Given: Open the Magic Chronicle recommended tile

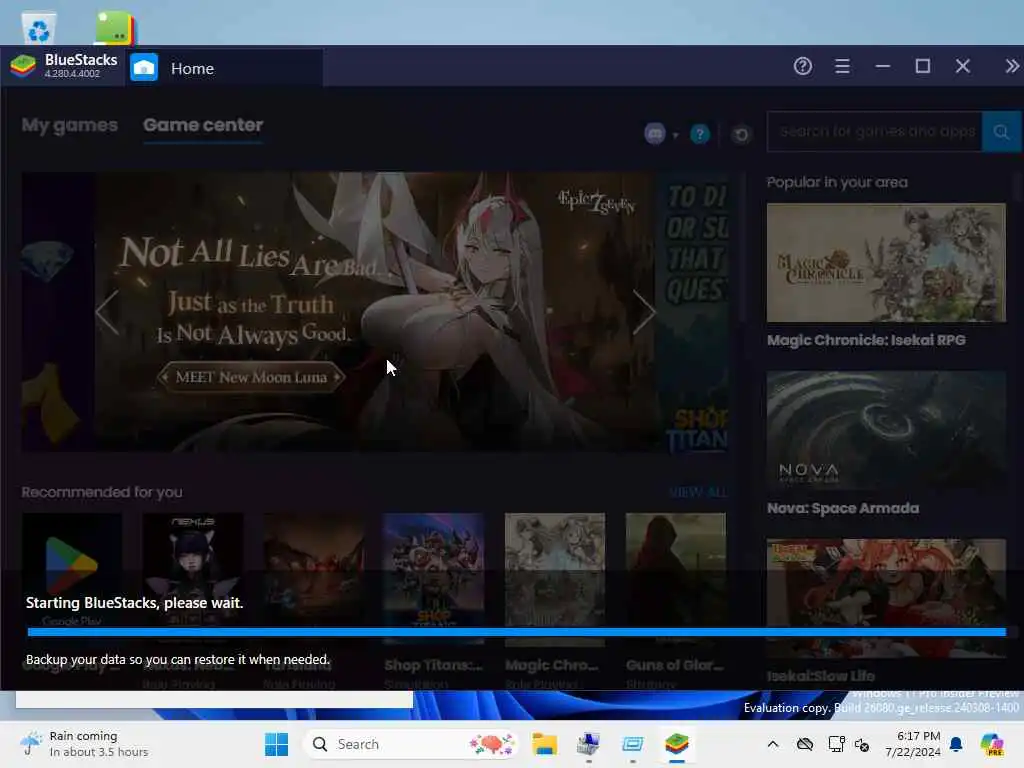Looking at the screenshot, I should pos(554,578).
